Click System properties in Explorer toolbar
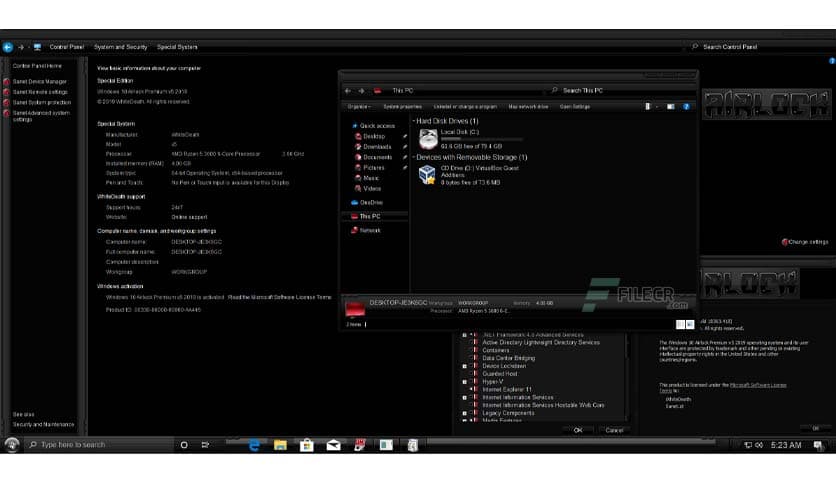The height and width of the screenshot is (484, 836). pos(403,107)
